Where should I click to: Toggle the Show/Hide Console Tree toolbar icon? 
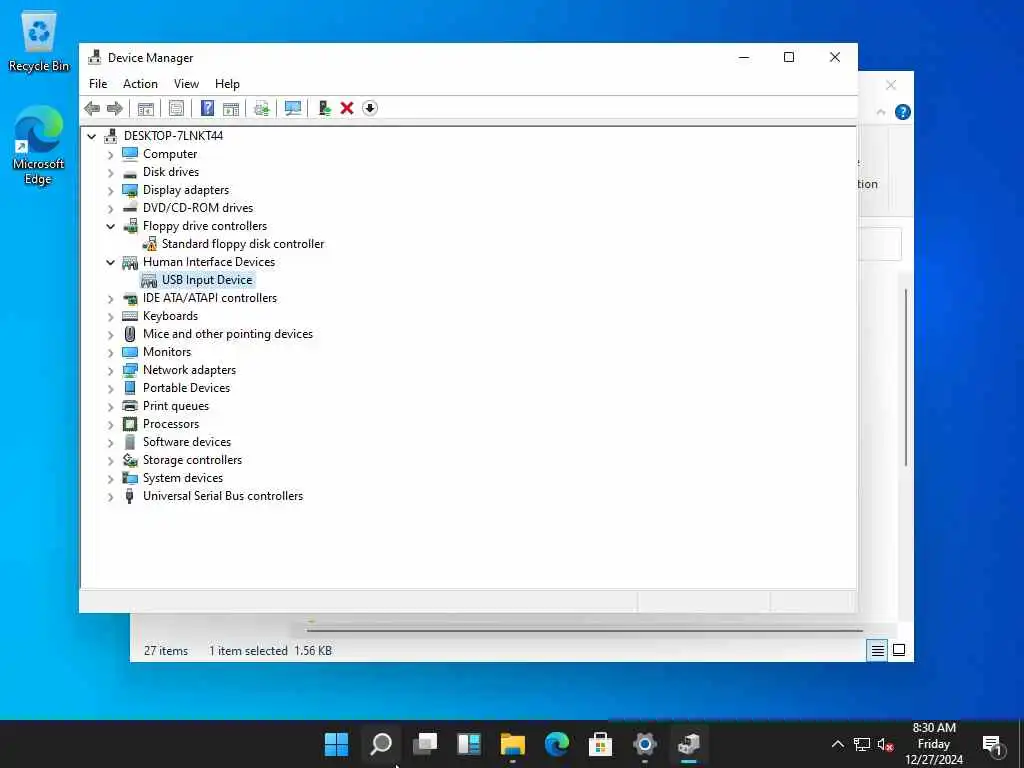click(x=146, y=108)
